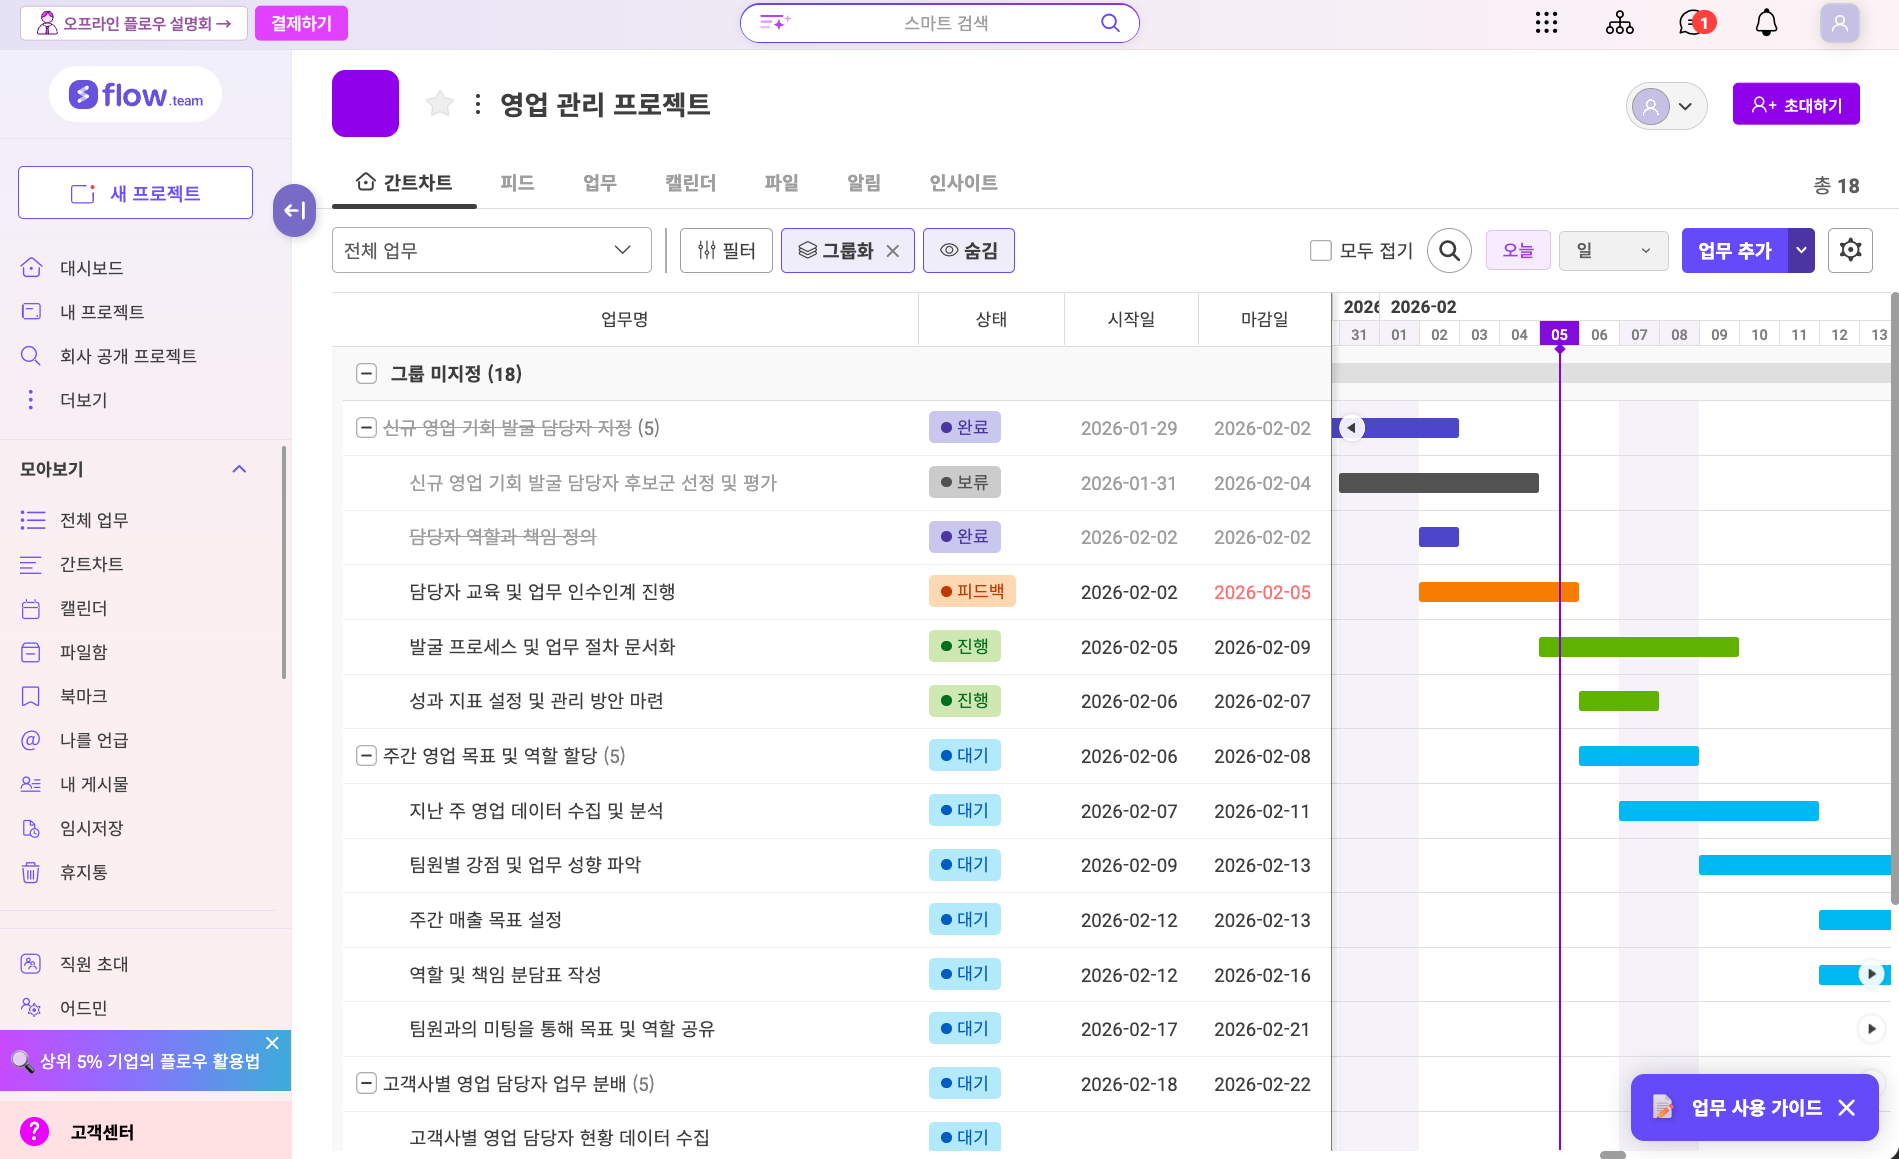The height and width of the screenshot is (1159, 1899).
Task: Open 내 프로젝트 in sidebar
Action: tap(101, 312)
